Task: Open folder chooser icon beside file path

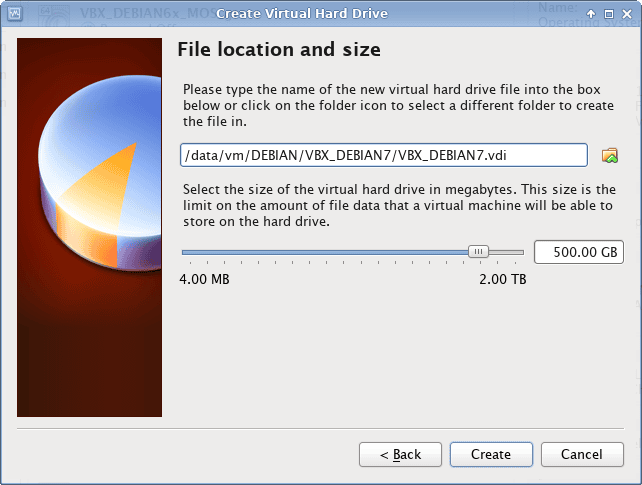Action: coord(610,156)
